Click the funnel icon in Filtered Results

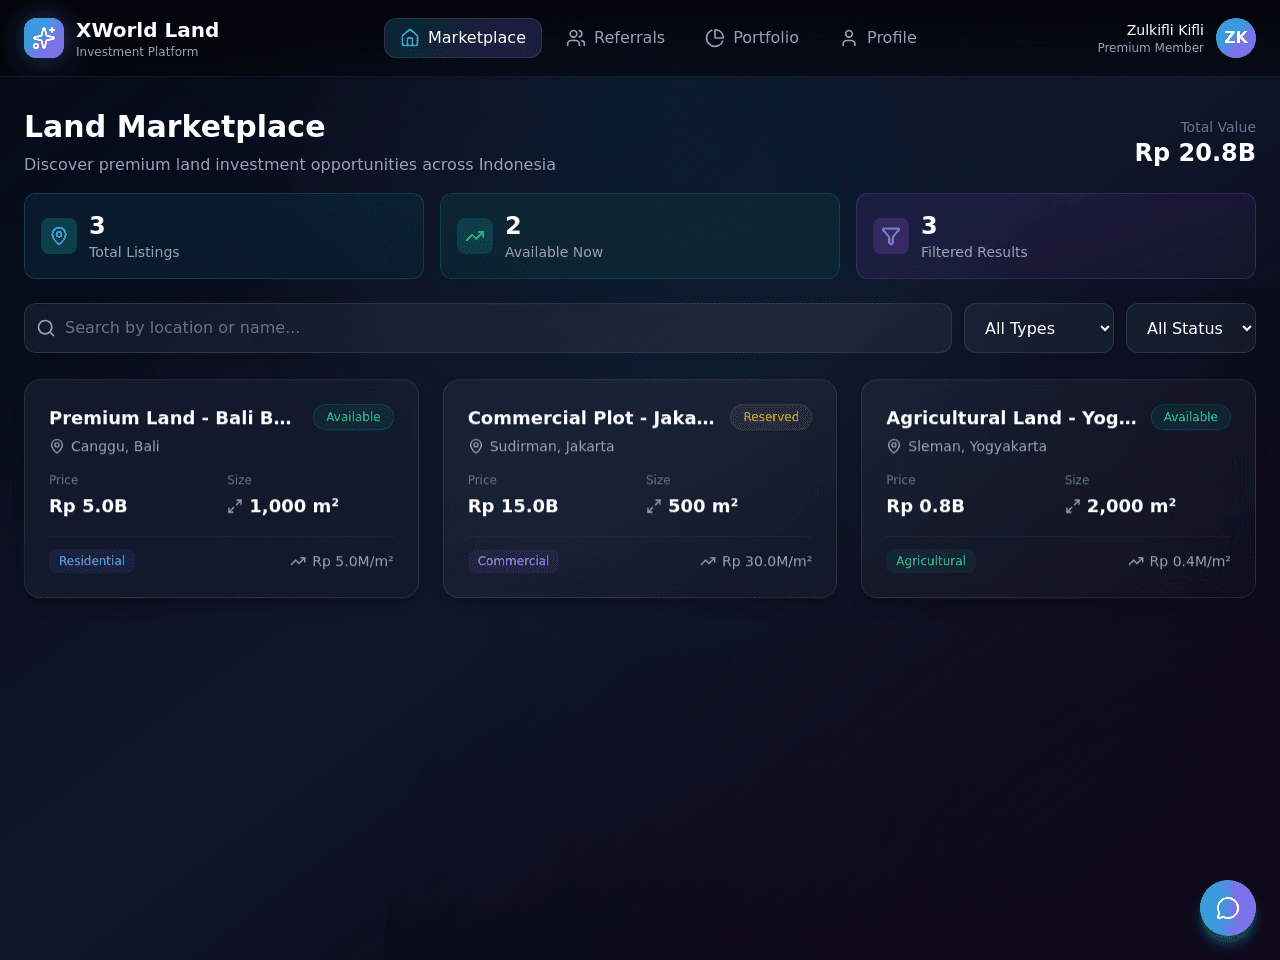click(x=891, y=236)
